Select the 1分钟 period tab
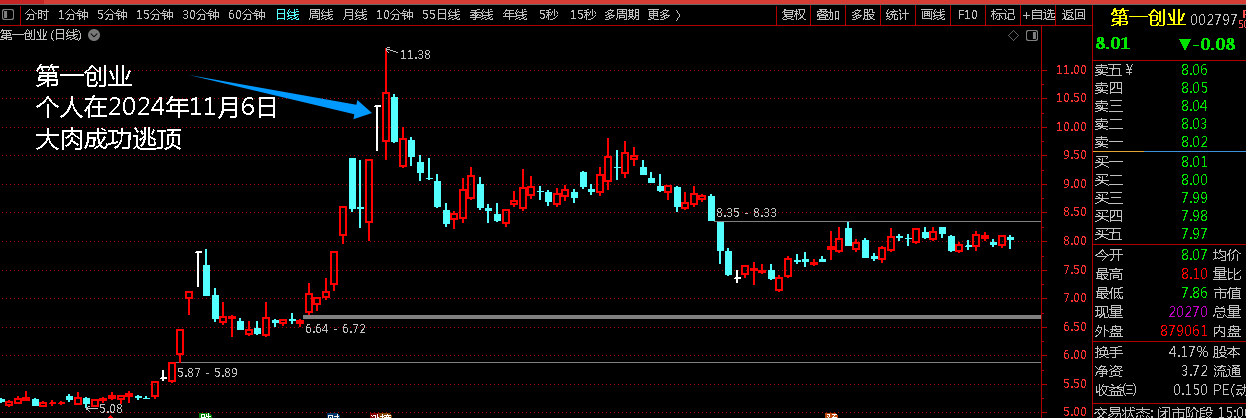1246x418 pixels. pyautogui.click(x=72, y=15)
